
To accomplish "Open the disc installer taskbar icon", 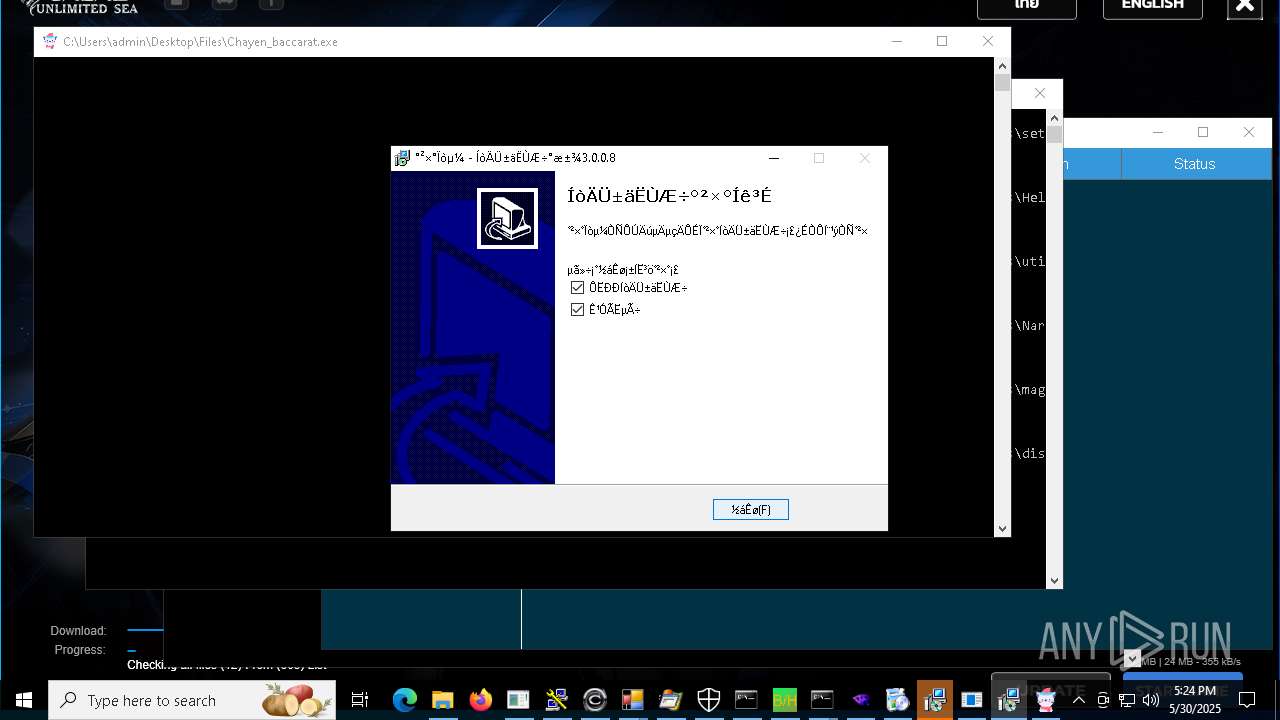I will click(898, 700).
